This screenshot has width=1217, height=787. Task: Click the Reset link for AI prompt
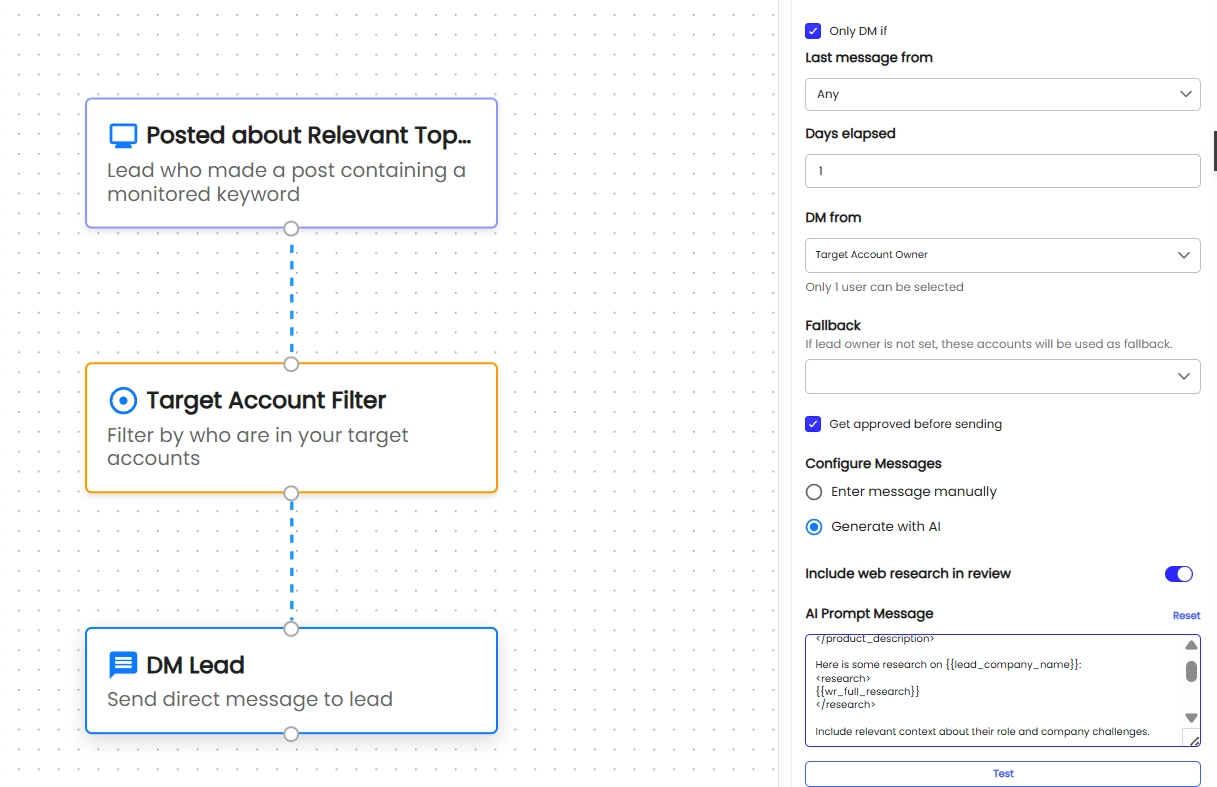tap(1186, 616)
